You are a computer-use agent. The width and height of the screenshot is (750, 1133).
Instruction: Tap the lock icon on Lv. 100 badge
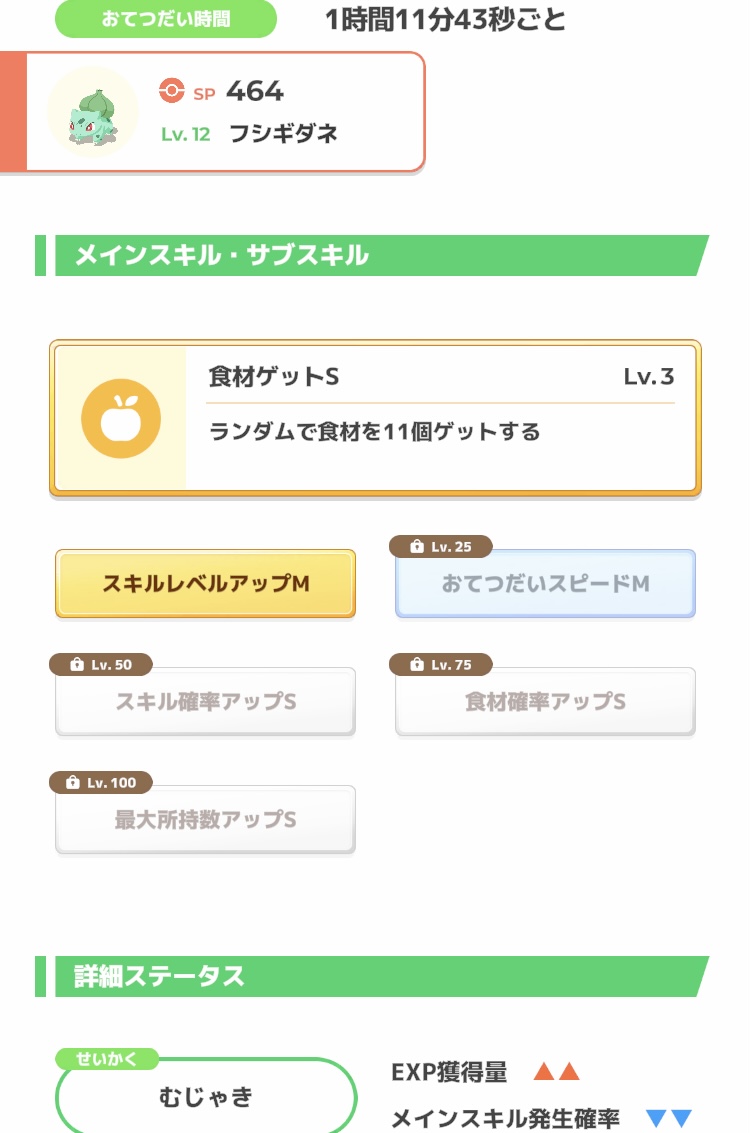coord(73,783)
